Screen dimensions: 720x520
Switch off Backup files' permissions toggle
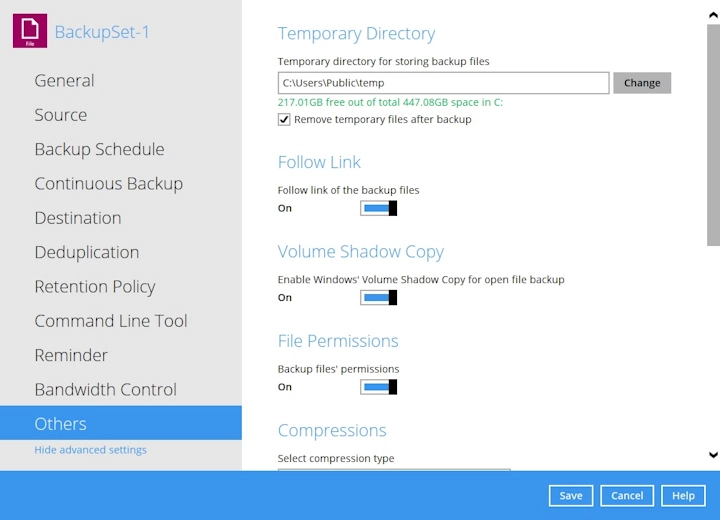point(379,387)
